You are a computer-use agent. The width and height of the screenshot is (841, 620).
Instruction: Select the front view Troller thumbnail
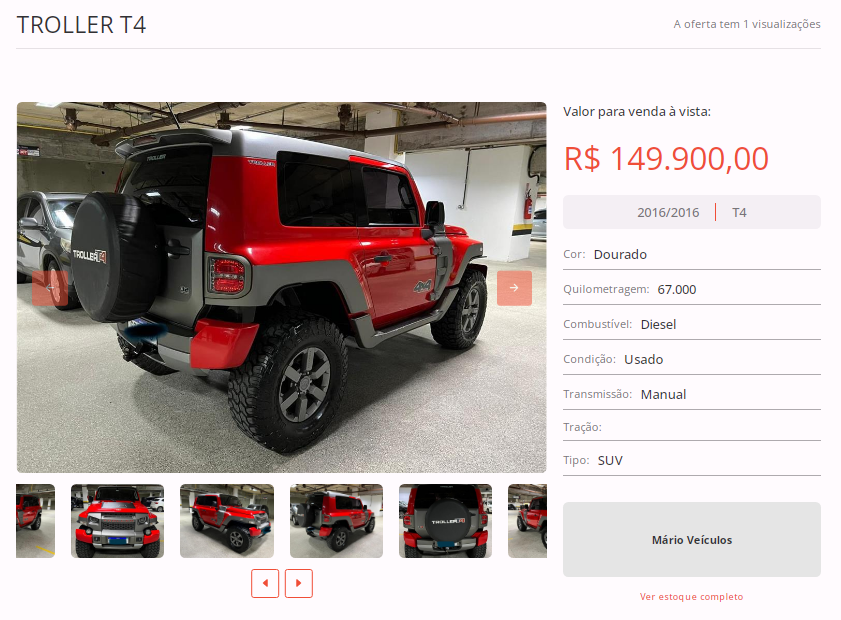117,521
